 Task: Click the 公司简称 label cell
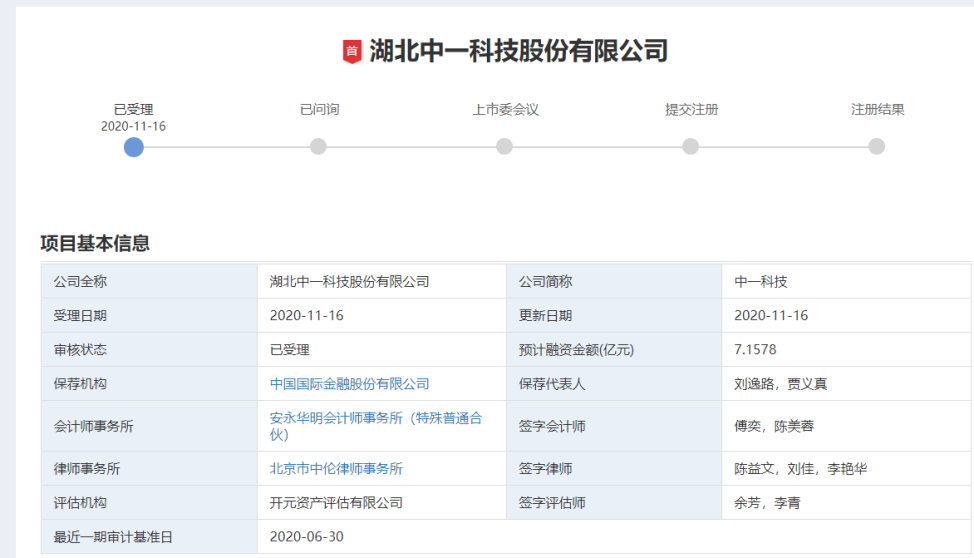[614, 281]
